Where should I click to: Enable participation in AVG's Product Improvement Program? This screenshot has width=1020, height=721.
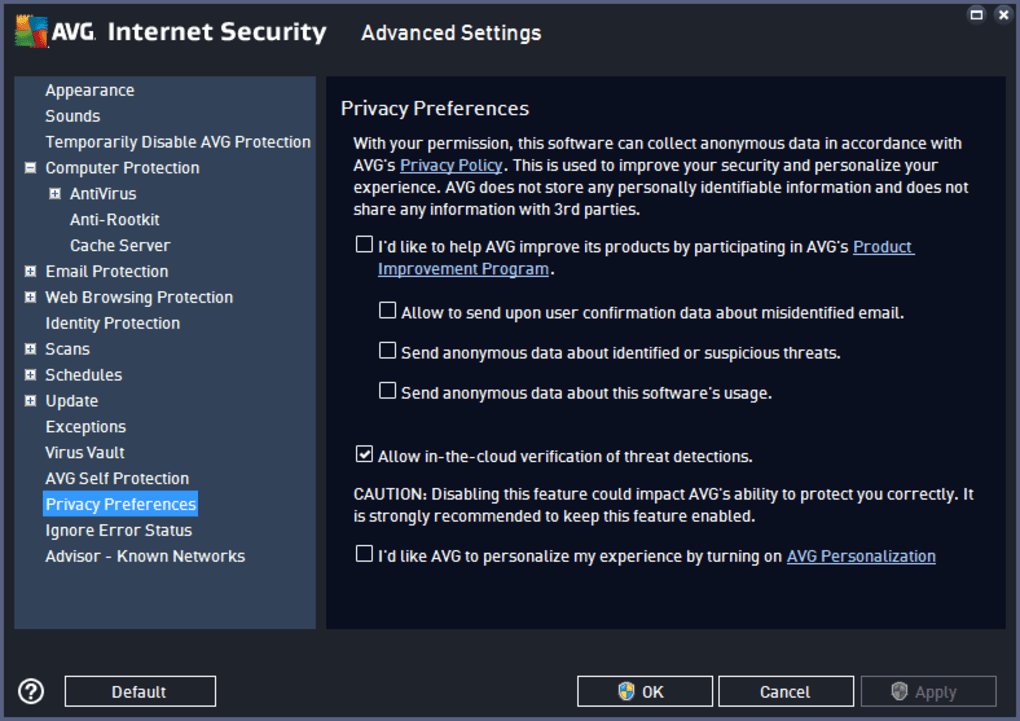(363, 243)
